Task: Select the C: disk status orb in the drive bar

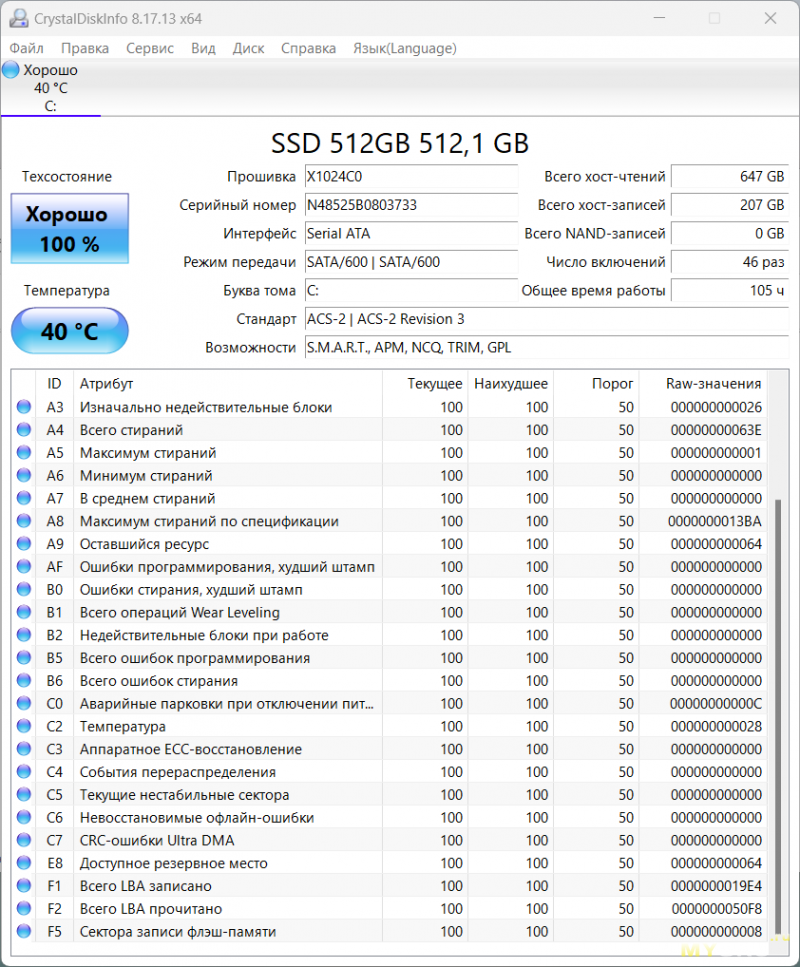Action: pos(11,70)
